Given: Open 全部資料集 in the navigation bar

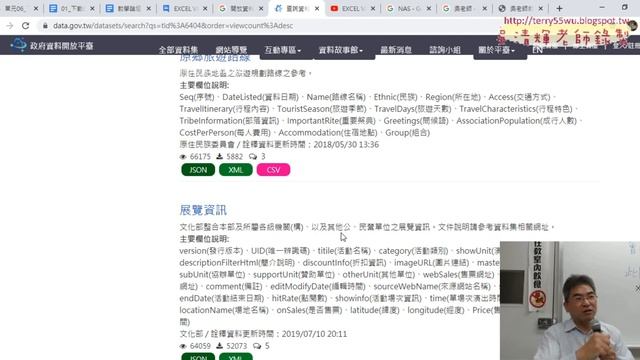Looking at the screenshot, I should click(178, 50).
